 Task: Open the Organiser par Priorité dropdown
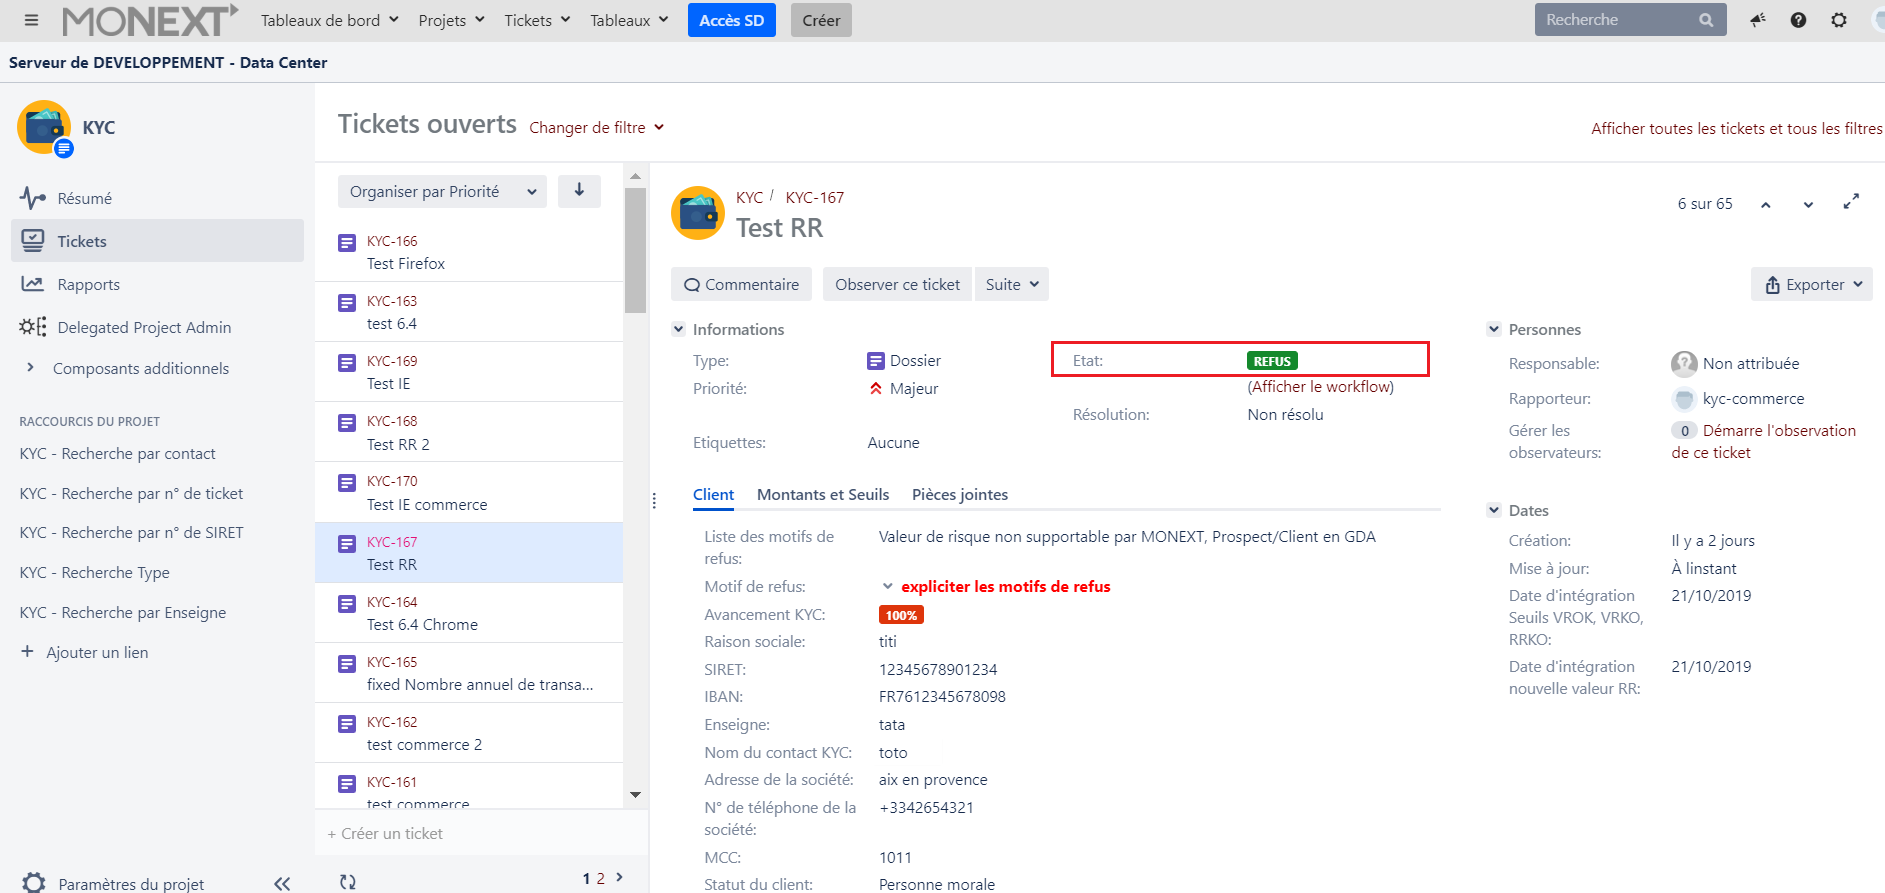point(442,191)
